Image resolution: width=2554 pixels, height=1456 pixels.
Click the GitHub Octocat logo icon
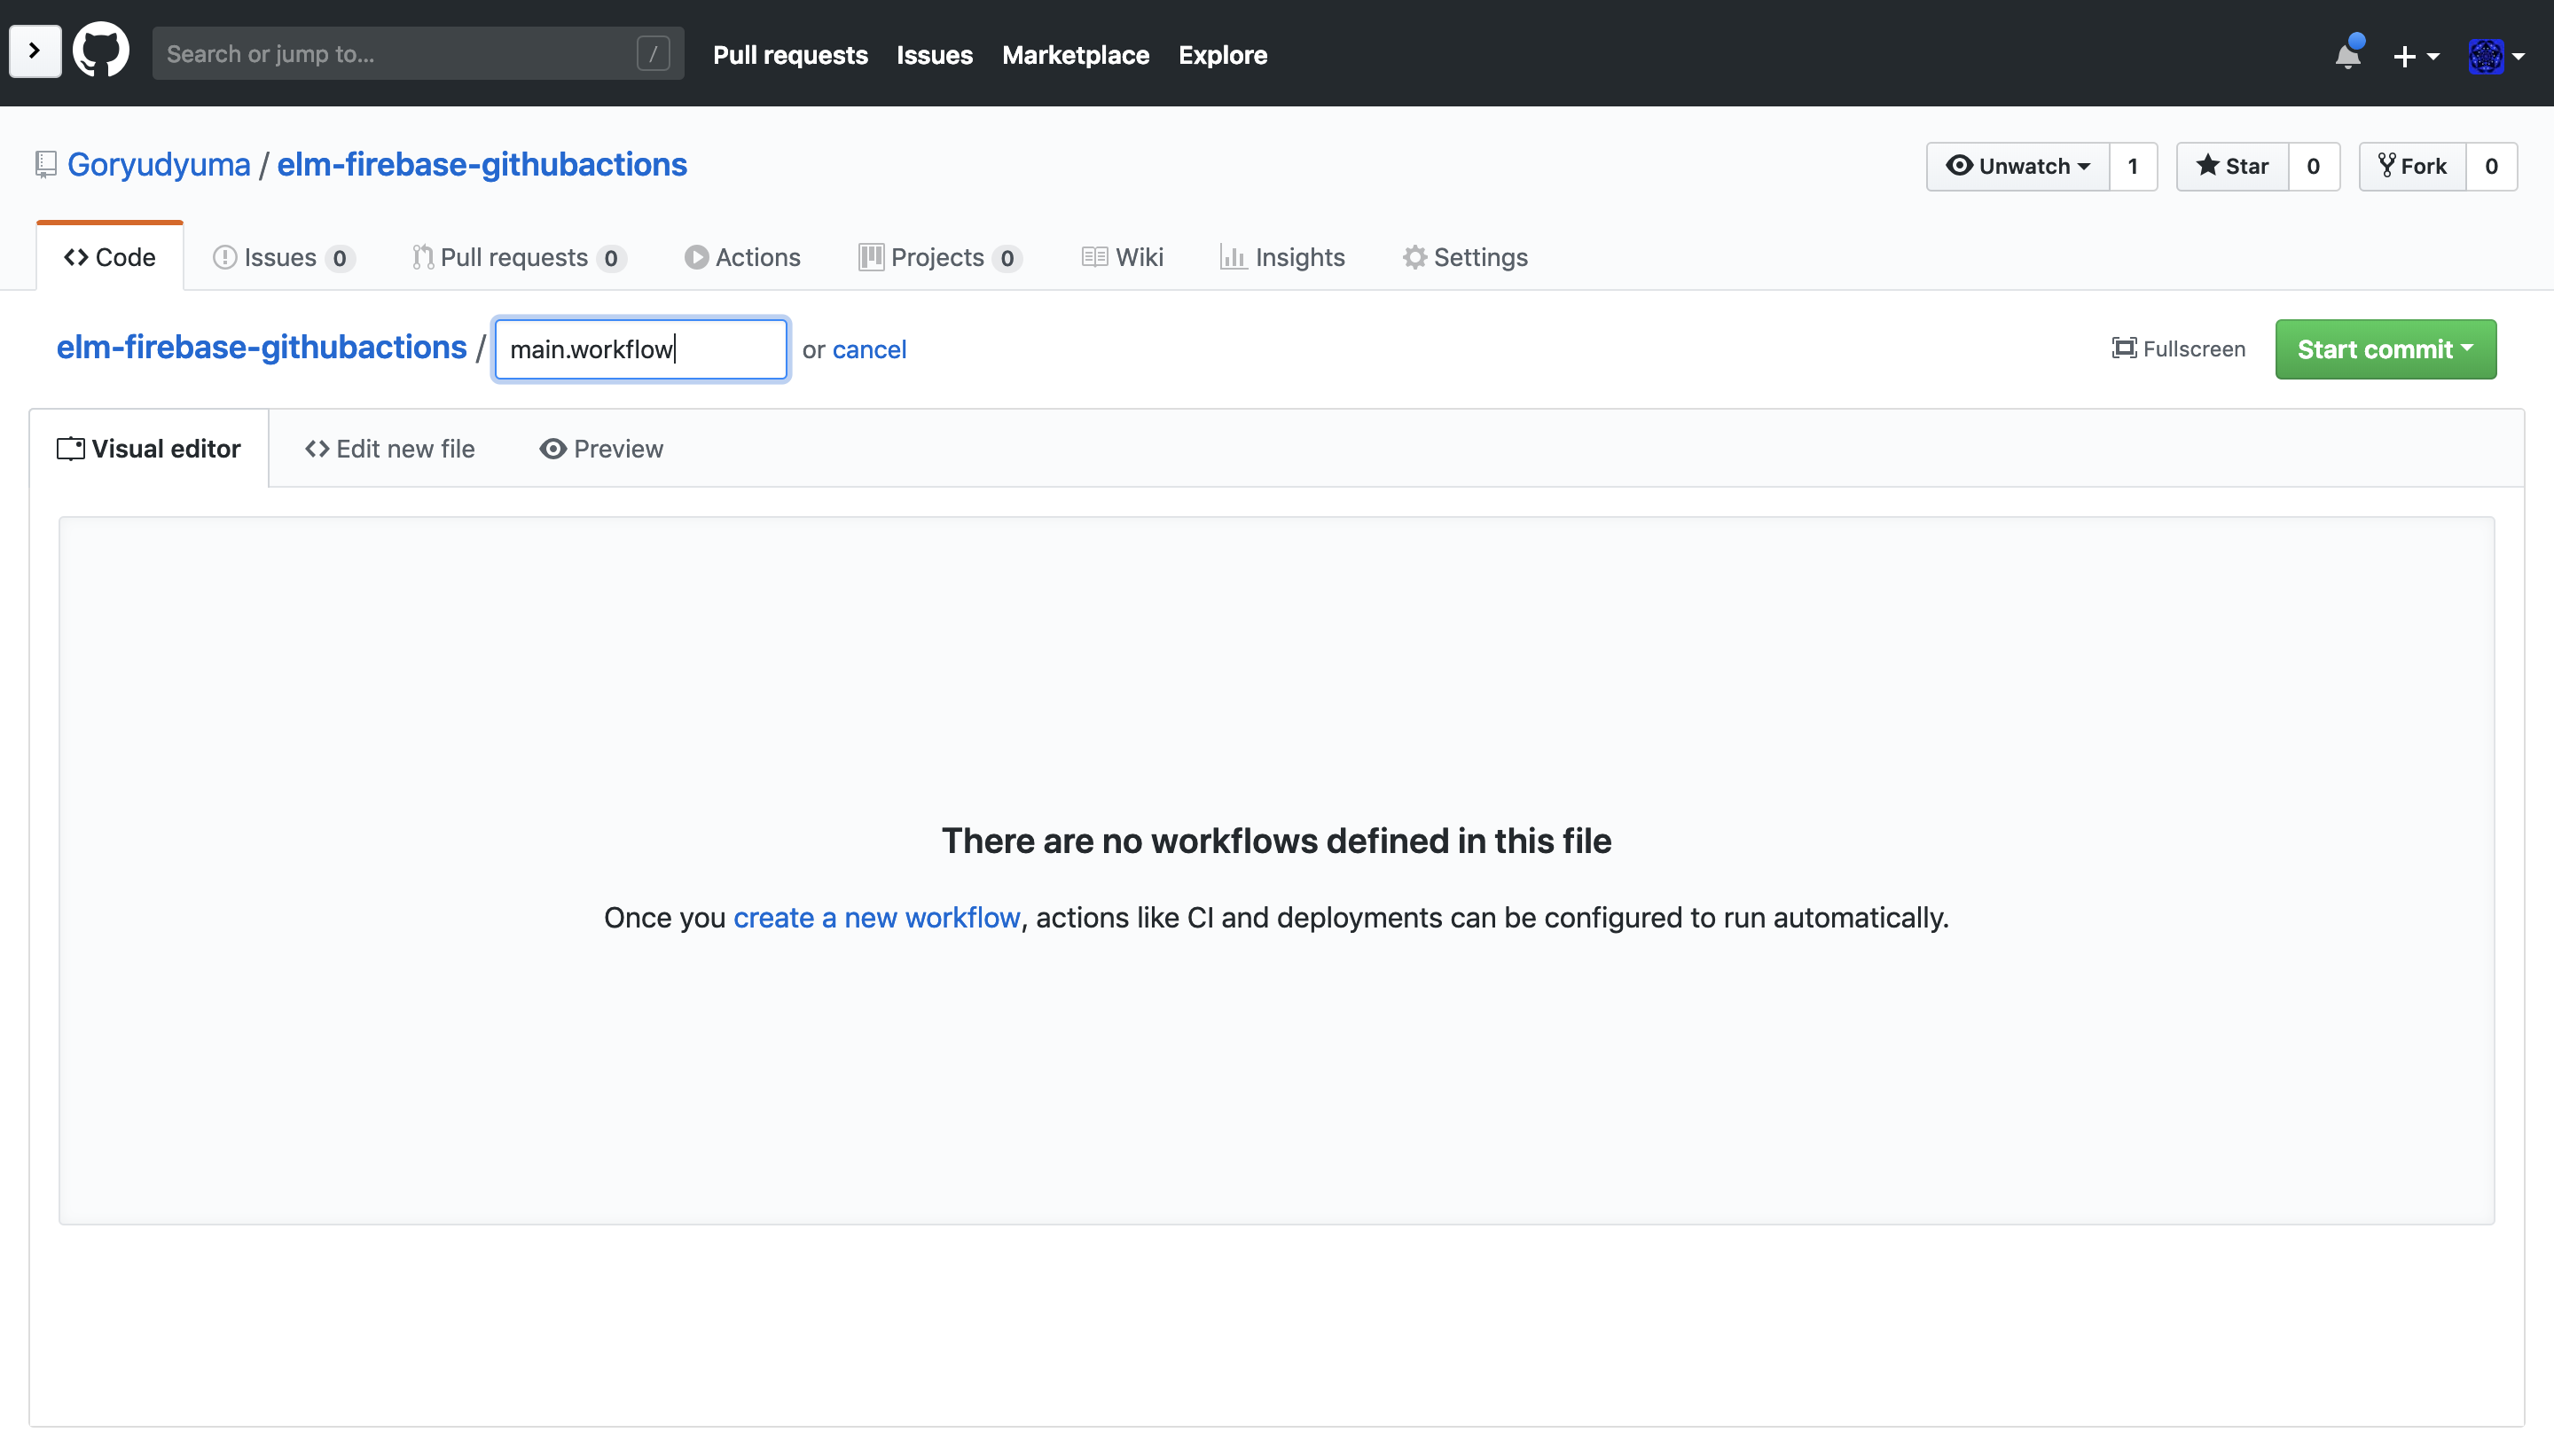pos(100,52)
